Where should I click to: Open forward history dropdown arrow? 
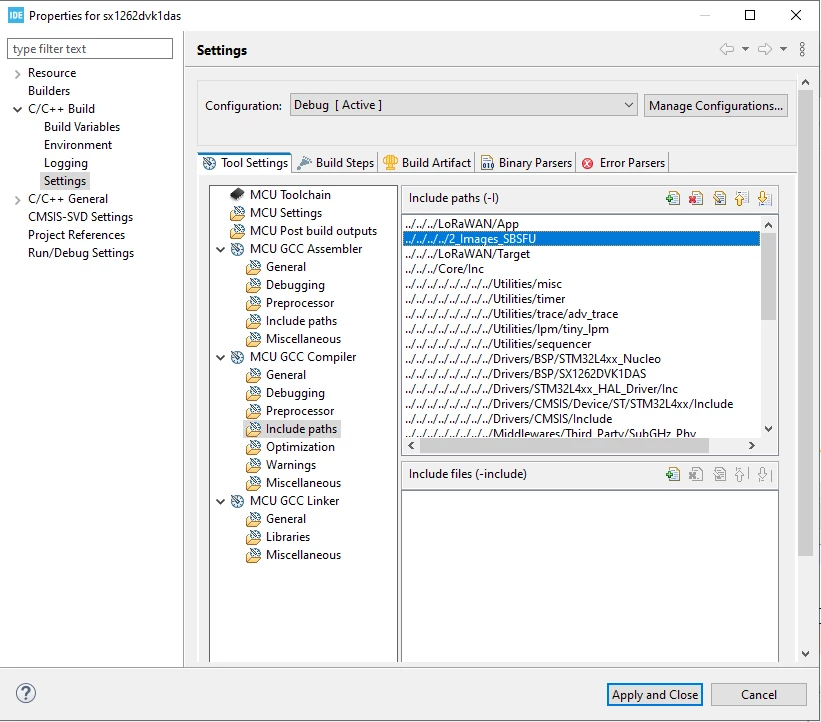pos(783,49)
